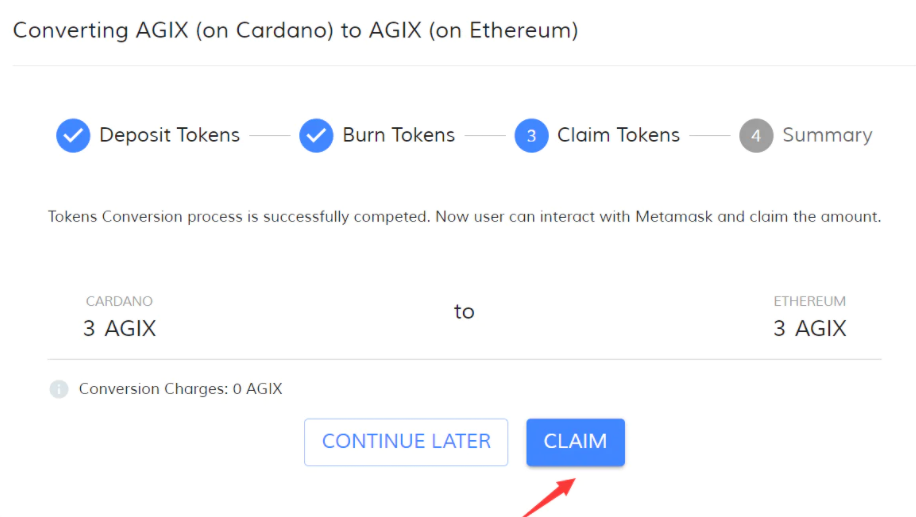Viewport: 916px width, 517px height.
Task: Click the Deposit Tokens checkmark icon
Action: point(73,136)
